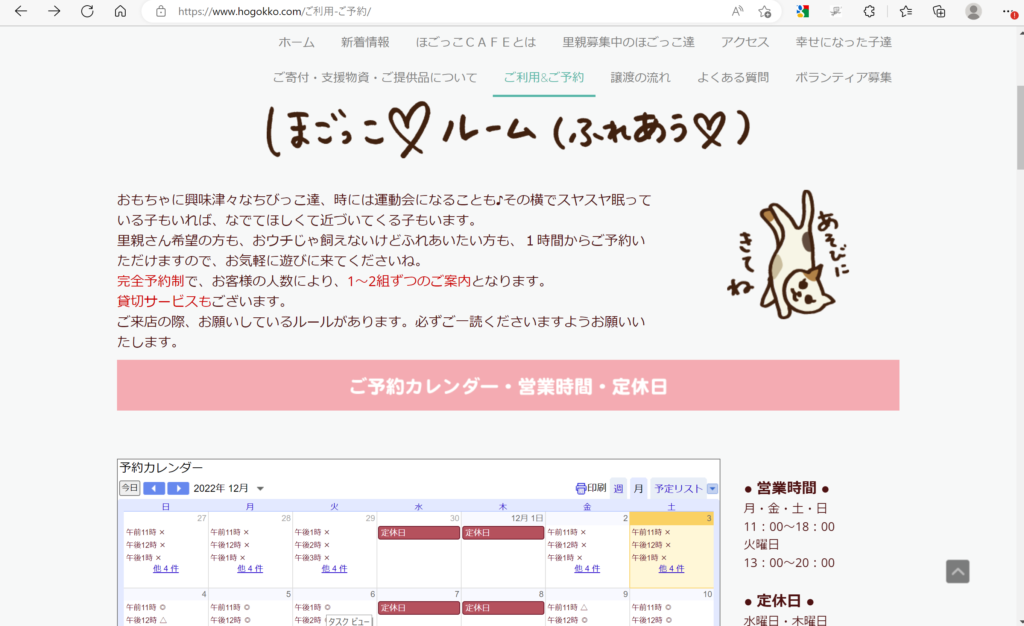1024x626 pixels.
Task: Go to the next month in calendar
Action: (178, 488)
